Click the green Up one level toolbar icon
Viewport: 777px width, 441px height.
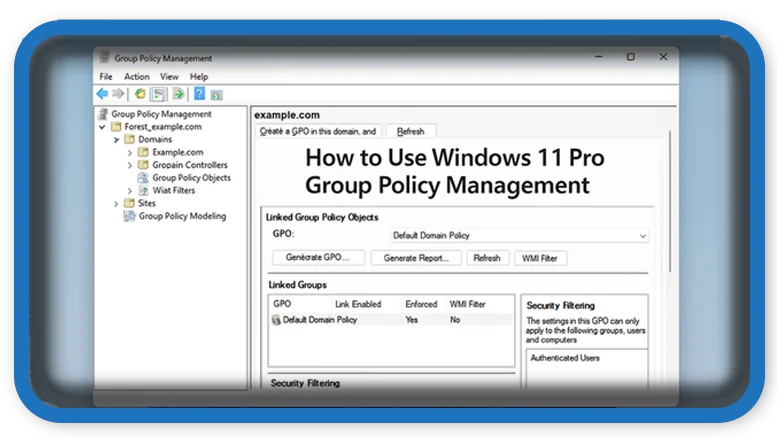pyautogui.click(x=140, y=94)
